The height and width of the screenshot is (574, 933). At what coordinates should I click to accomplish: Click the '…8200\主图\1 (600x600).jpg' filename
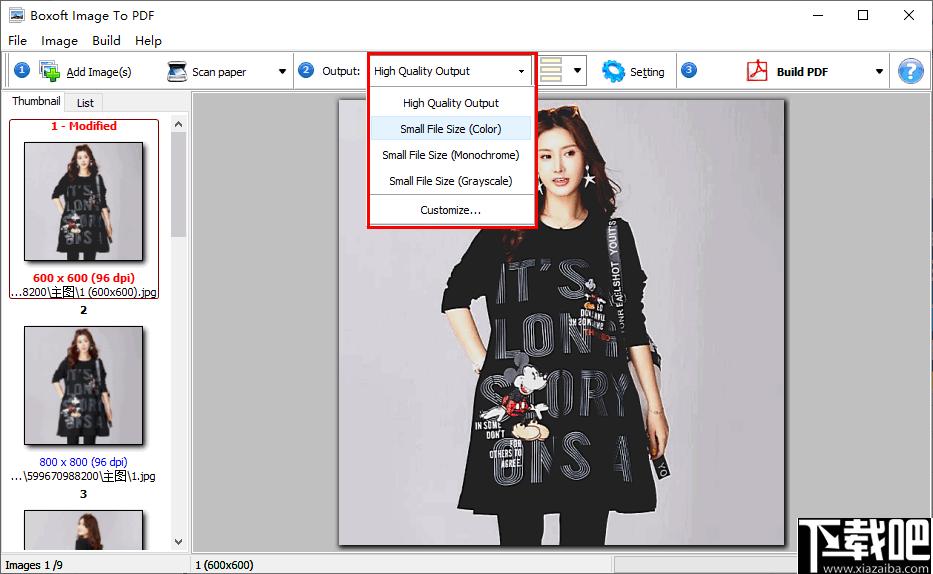(x=84, y=292)
